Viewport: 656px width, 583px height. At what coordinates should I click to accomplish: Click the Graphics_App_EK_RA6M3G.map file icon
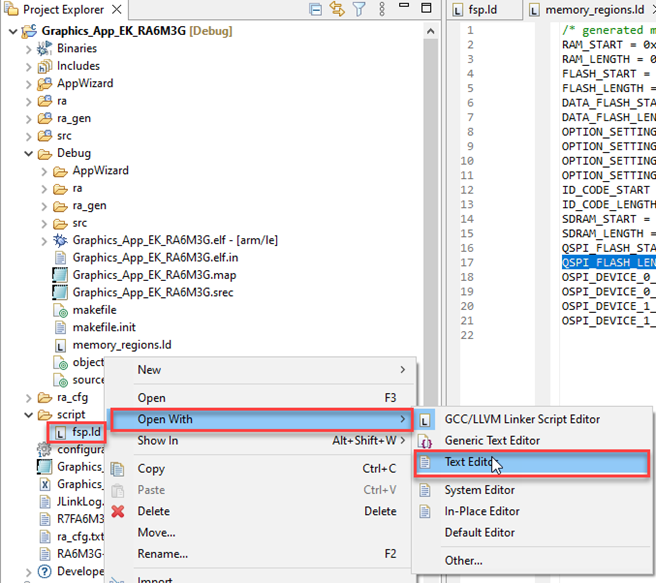(60, 275)
